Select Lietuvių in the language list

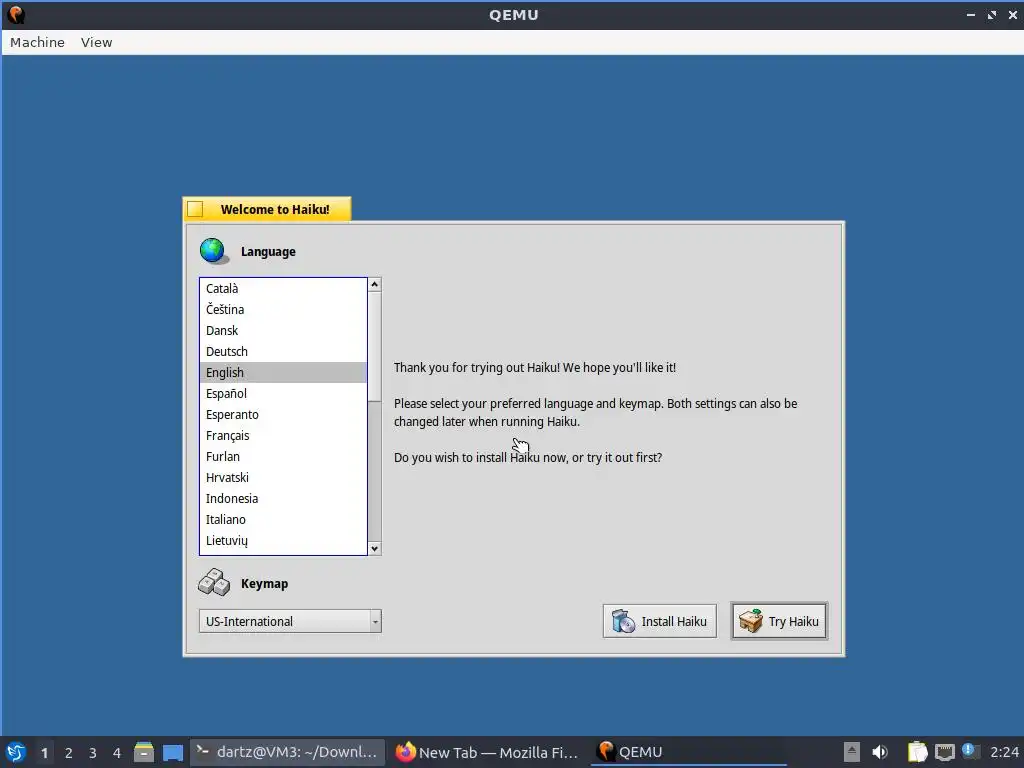point(283,540)
